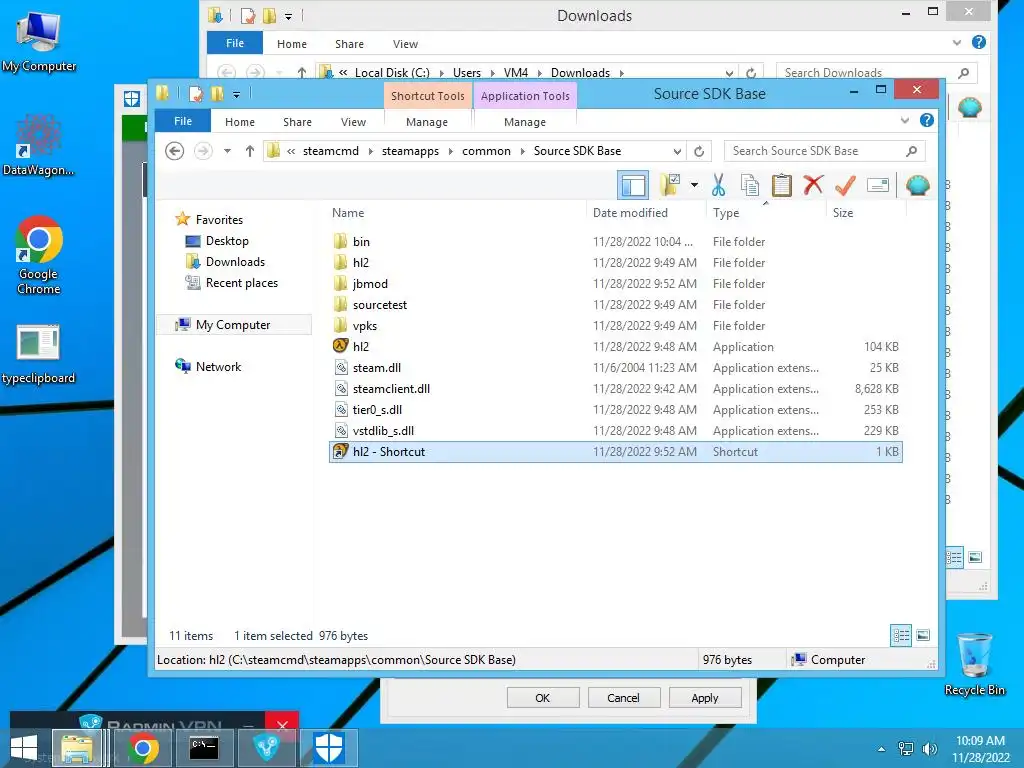Open DataWagon desktop shortcut
The width and height of the screenshot is (1024, 768).
(x=39, y=144)
